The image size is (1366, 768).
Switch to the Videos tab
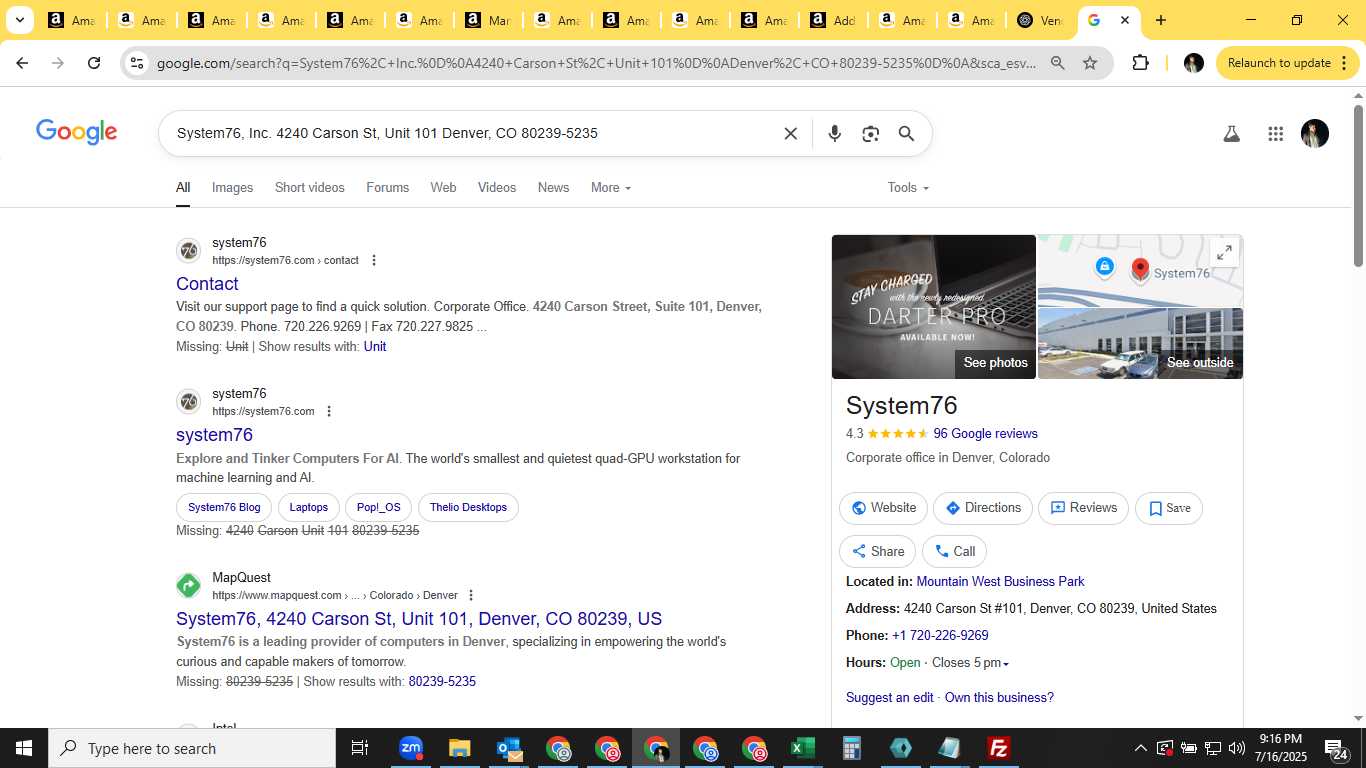(x=497, y=188)
